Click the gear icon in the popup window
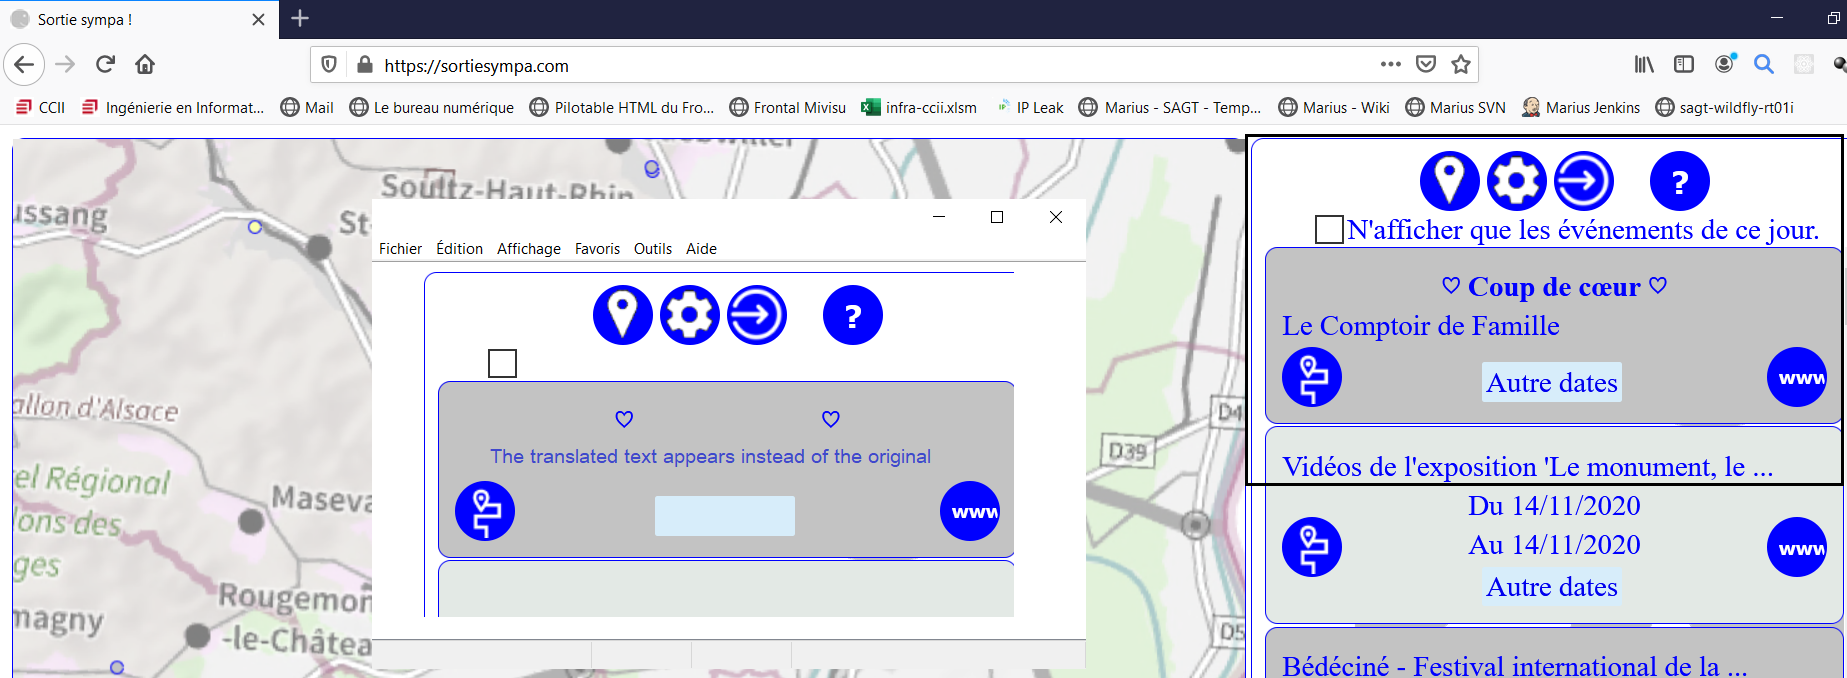Viewport: 1847px width, 678px height. (690, 315)
